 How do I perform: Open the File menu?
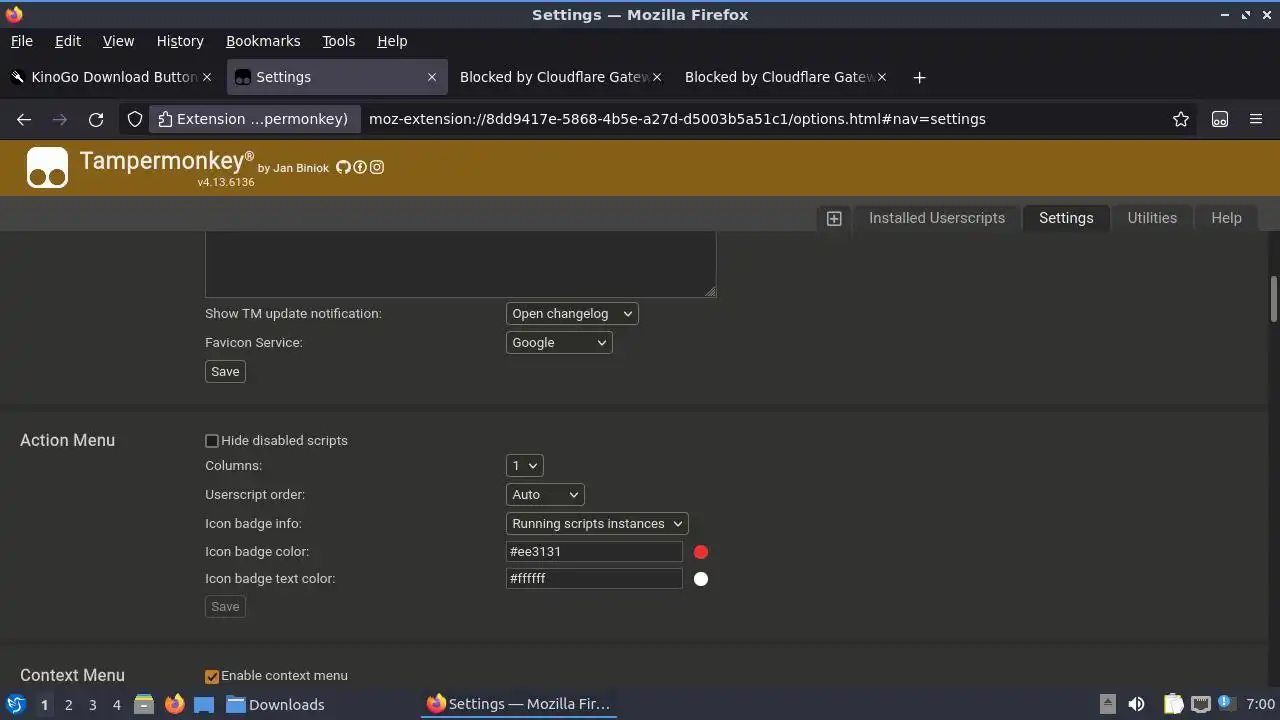tap(22, 41)
